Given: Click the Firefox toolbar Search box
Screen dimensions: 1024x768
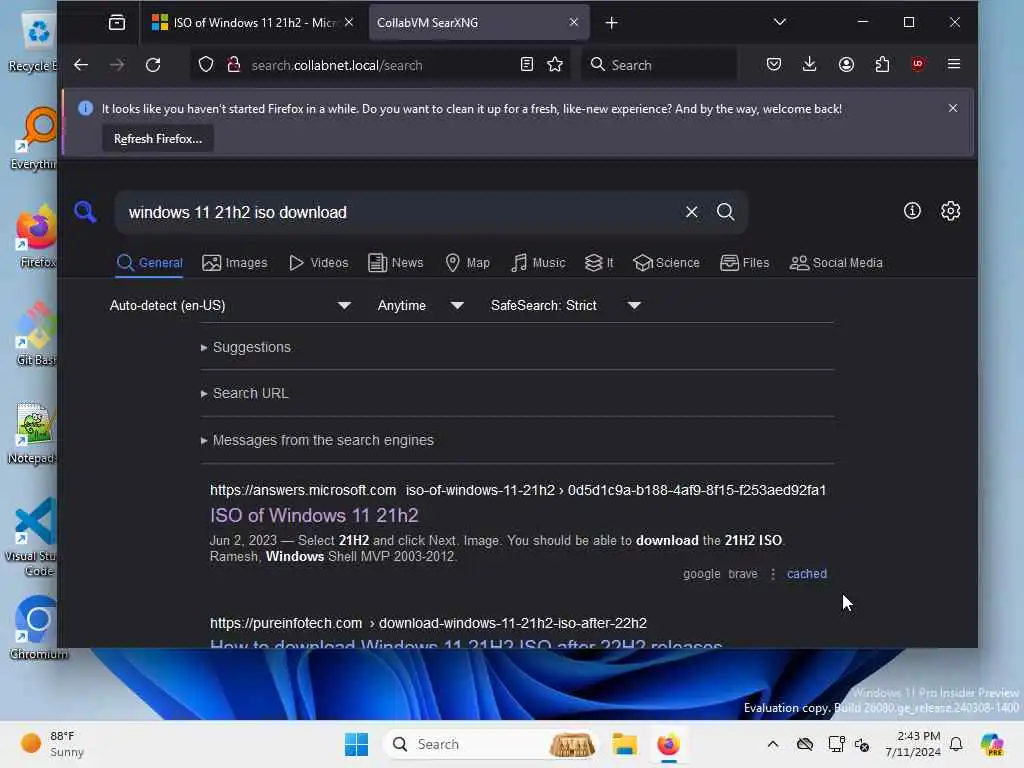Looking at the screenshot, I should tap(660, 65).
